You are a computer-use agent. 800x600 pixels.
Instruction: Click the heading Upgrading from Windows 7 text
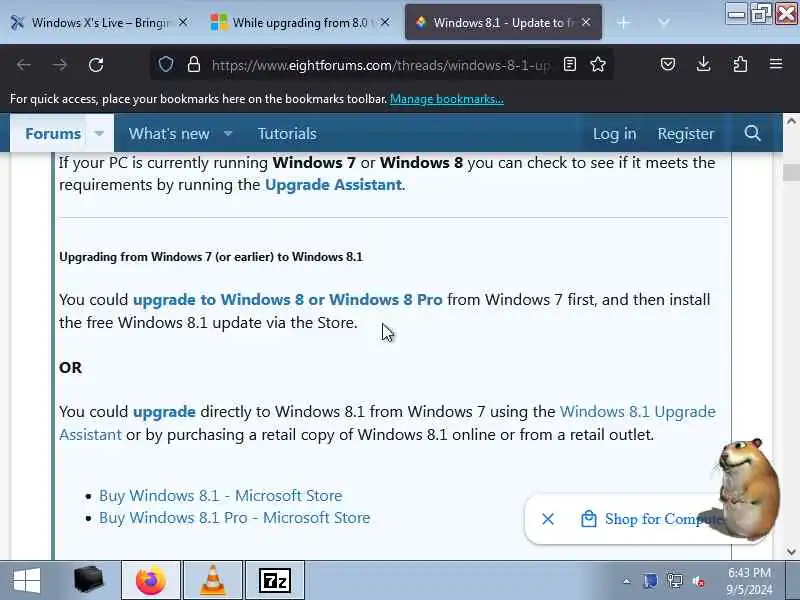[211, 257]
